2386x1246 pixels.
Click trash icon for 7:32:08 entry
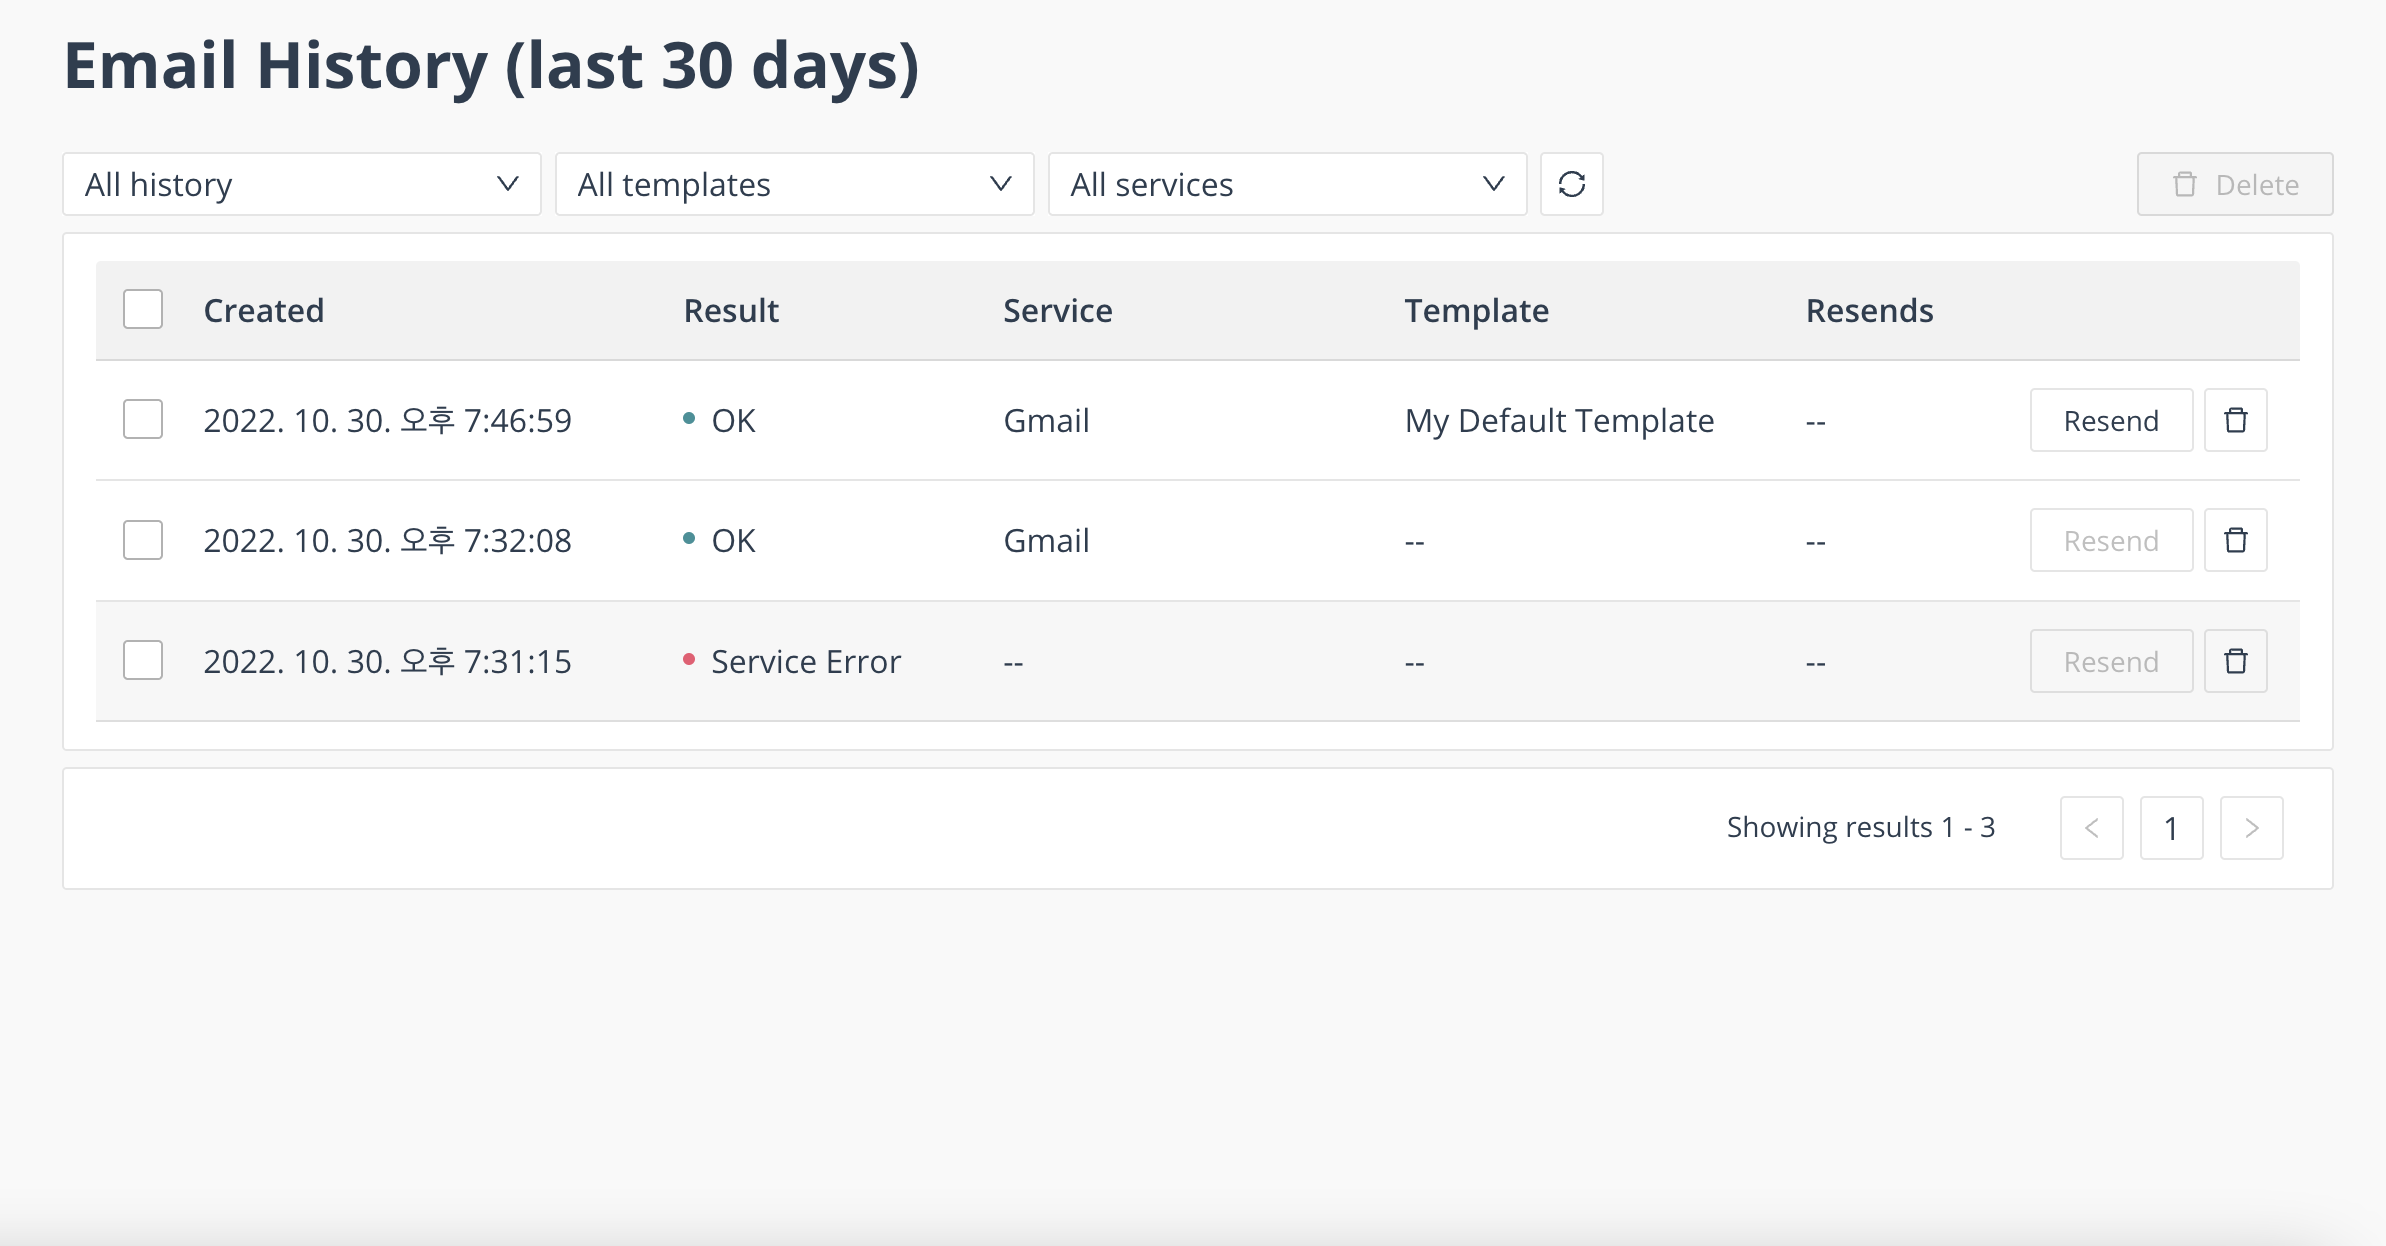[2235, 540]
